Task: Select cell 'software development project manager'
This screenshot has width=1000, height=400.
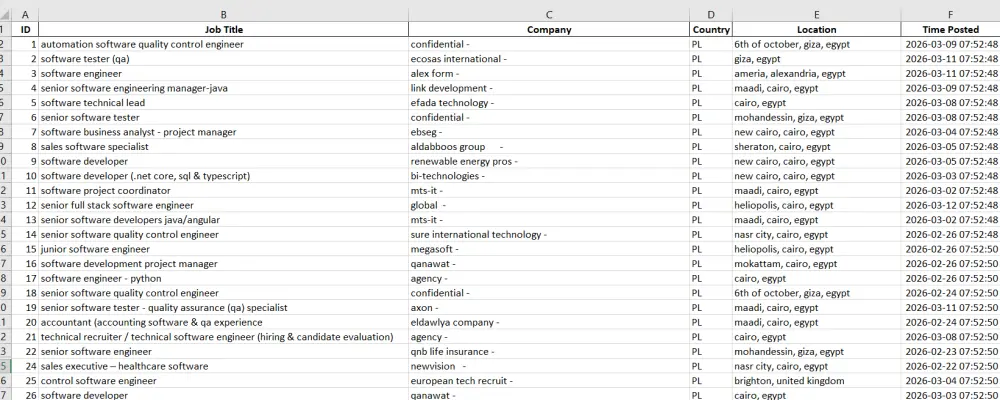Action: click(224, 265)
